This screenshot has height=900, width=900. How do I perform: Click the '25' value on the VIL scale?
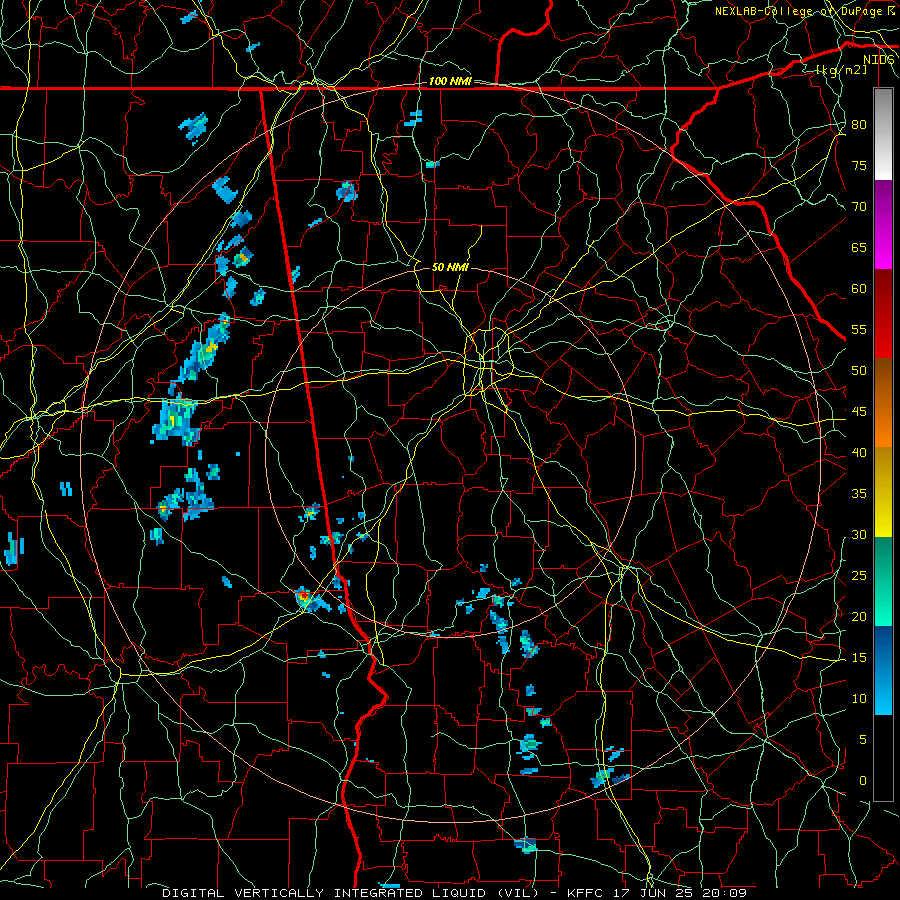859,576
